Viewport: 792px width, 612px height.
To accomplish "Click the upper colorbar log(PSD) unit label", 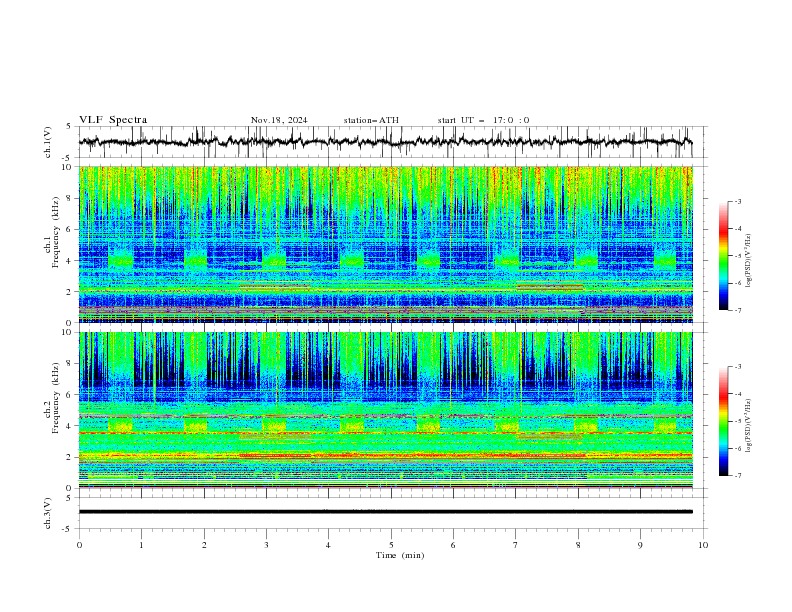I will (x=750, y=261).
